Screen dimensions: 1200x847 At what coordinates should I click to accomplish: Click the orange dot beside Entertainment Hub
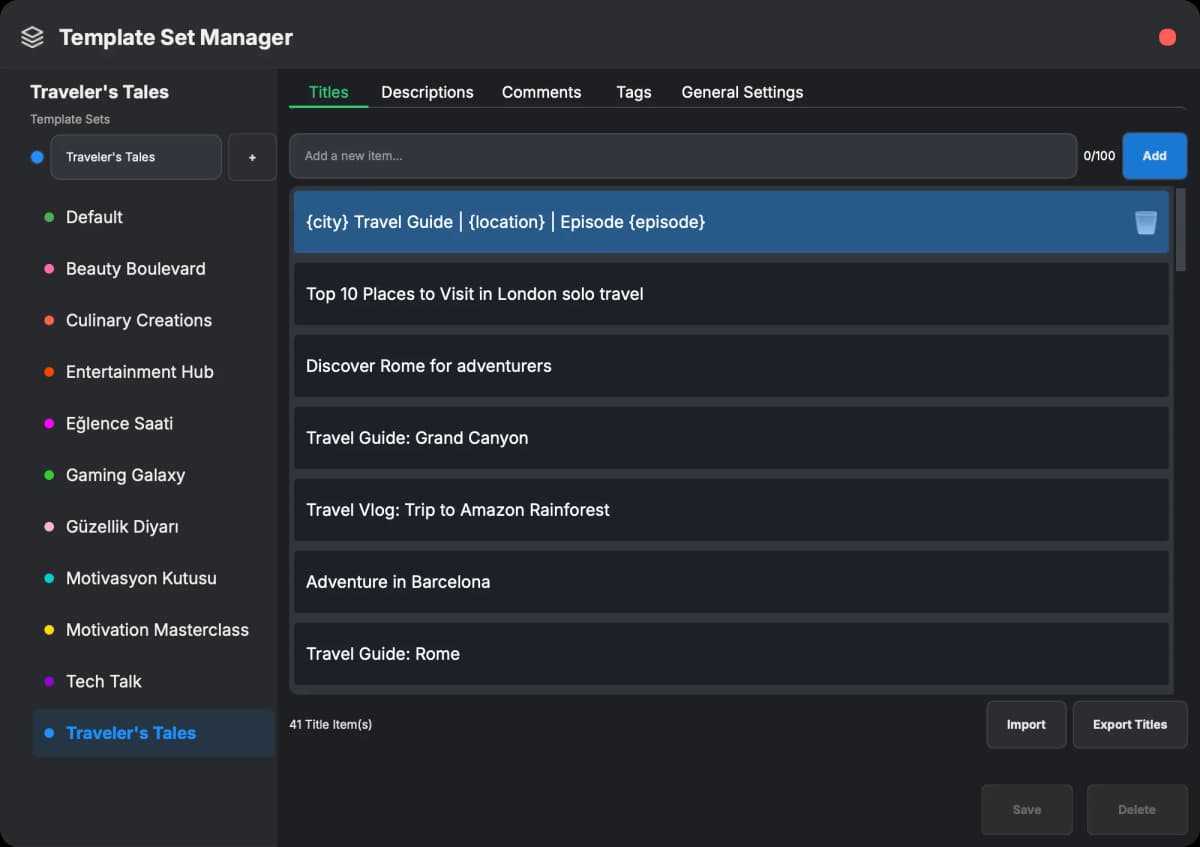pos(48,372)
